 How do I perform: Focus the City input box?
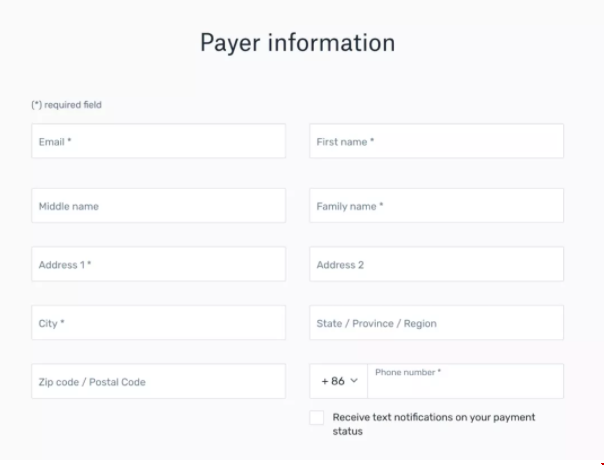(x=158, y=323)
